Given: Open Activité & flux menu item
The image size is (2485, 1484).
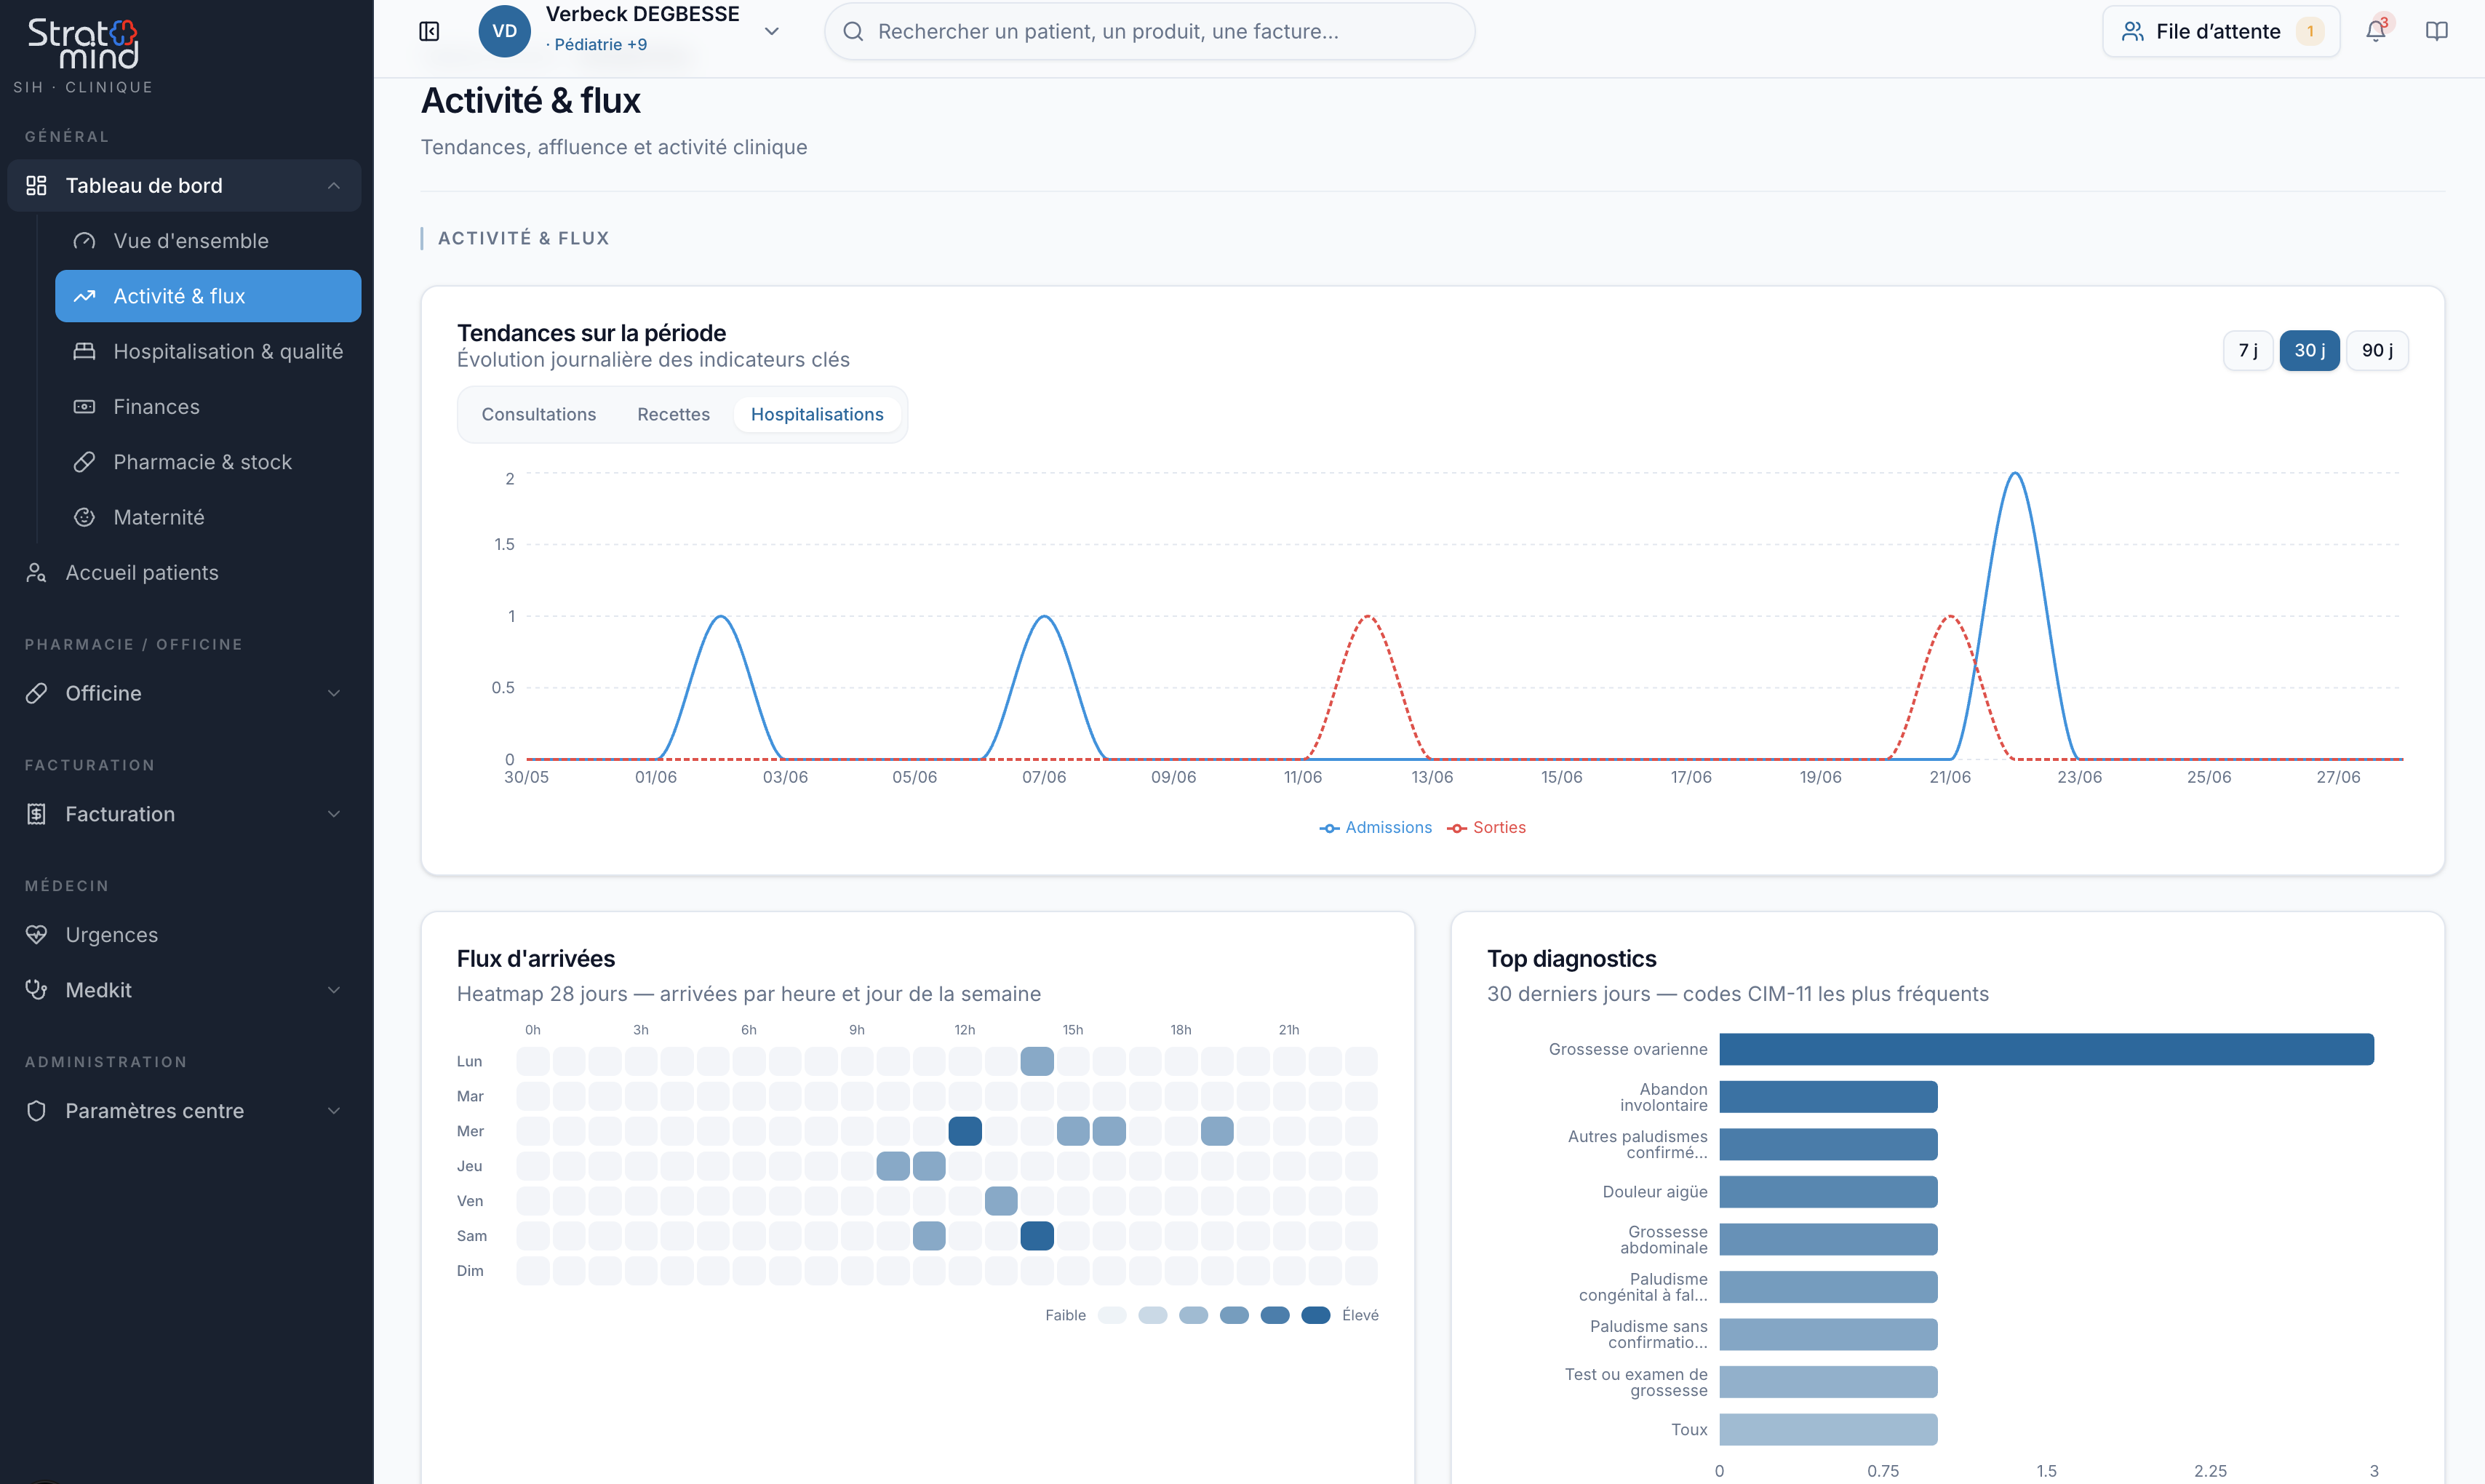Looking at the screenshot, I should 208,296.
